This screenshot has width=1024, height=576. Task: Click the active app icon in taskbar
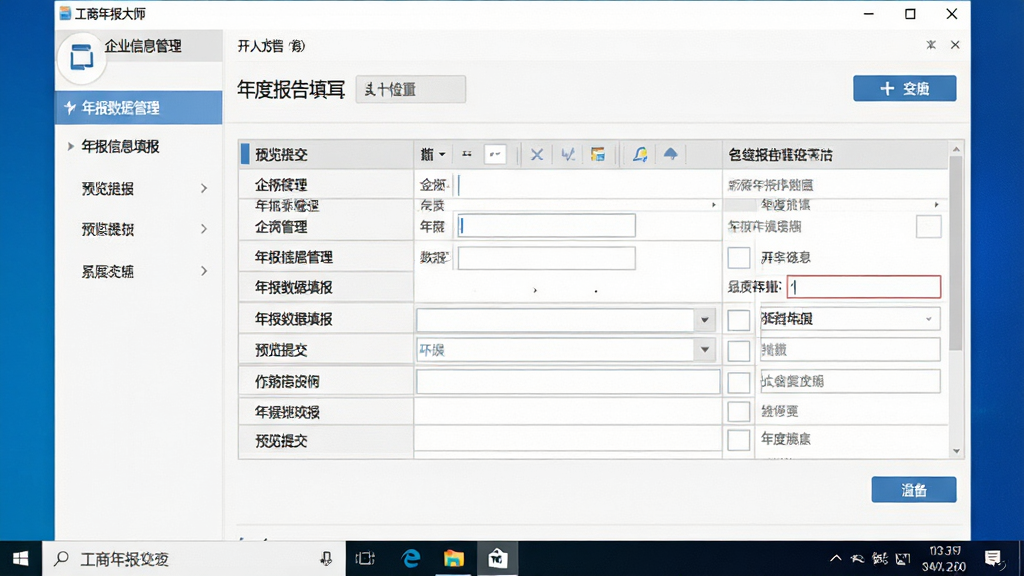(498, 558)
